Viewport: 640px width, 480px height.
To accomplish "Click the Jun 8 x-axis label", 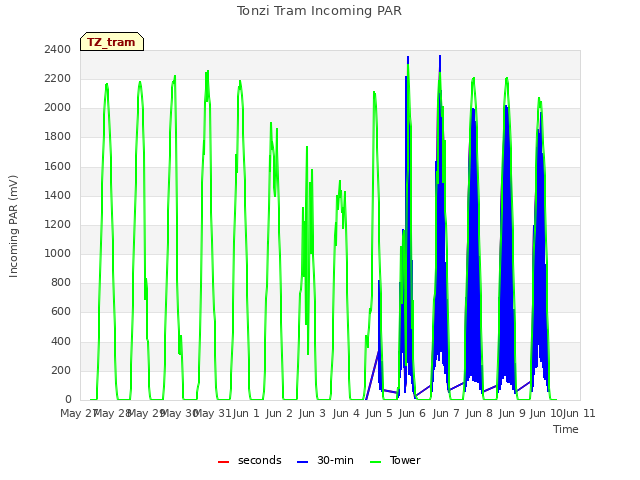I will tap(479, 413).
